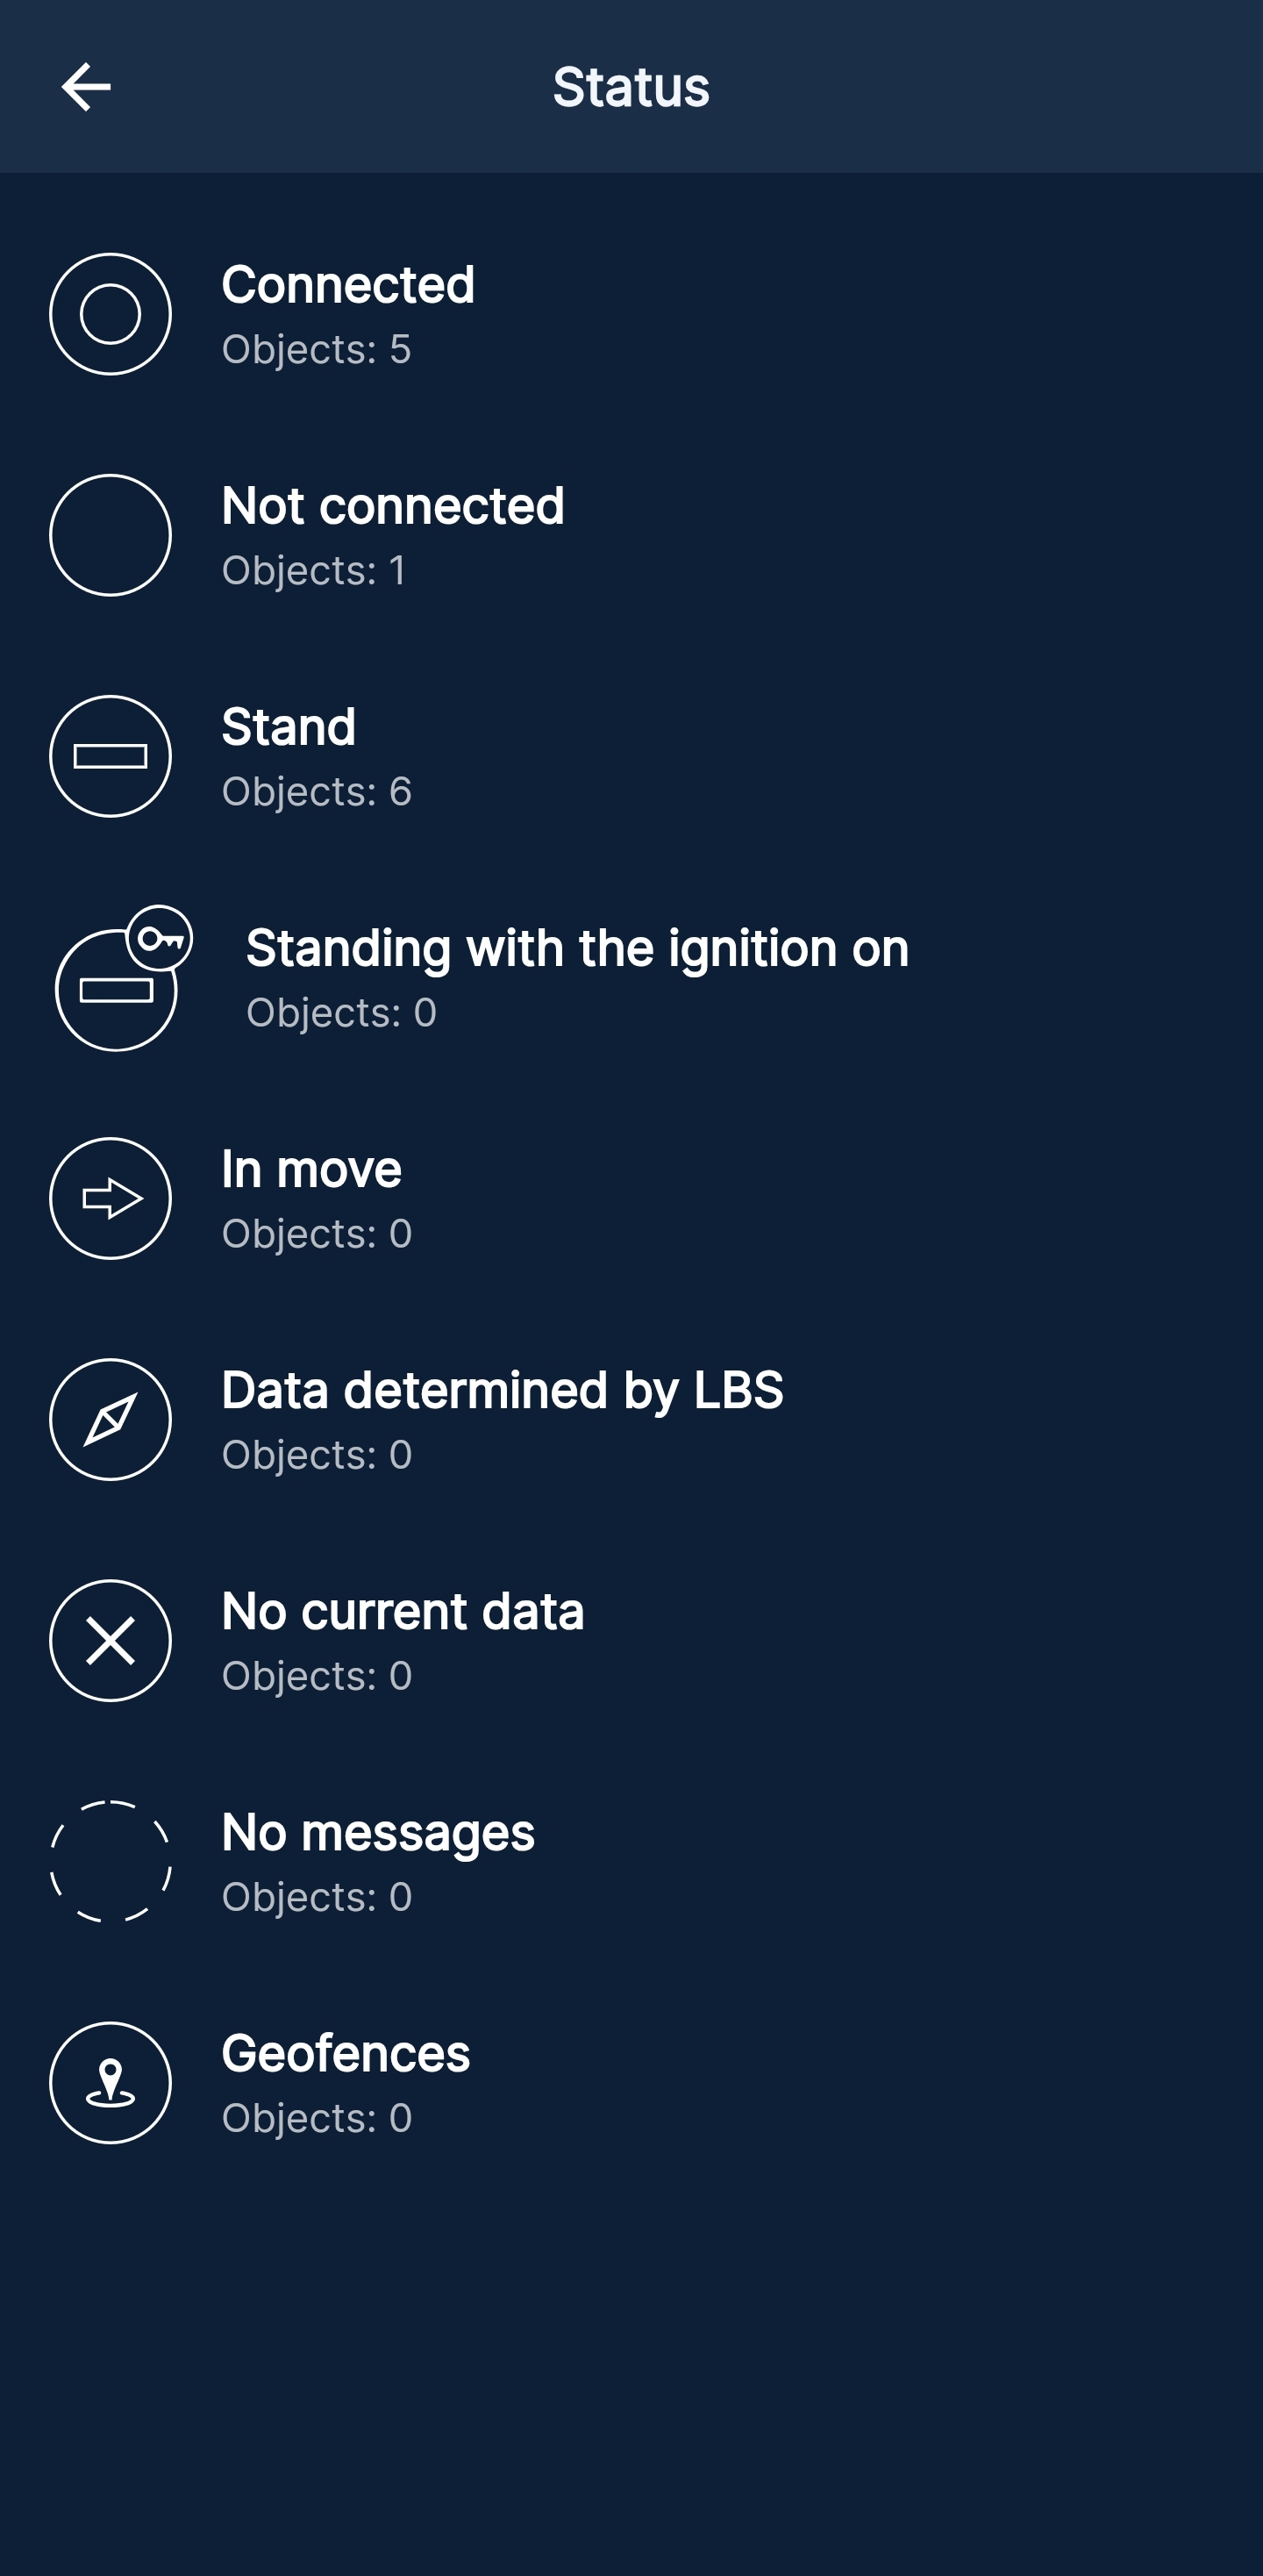Tap the No current data X icon
This screenshot has width=1263, height=2576.
pyautogui.click(x=110, y=1640)
